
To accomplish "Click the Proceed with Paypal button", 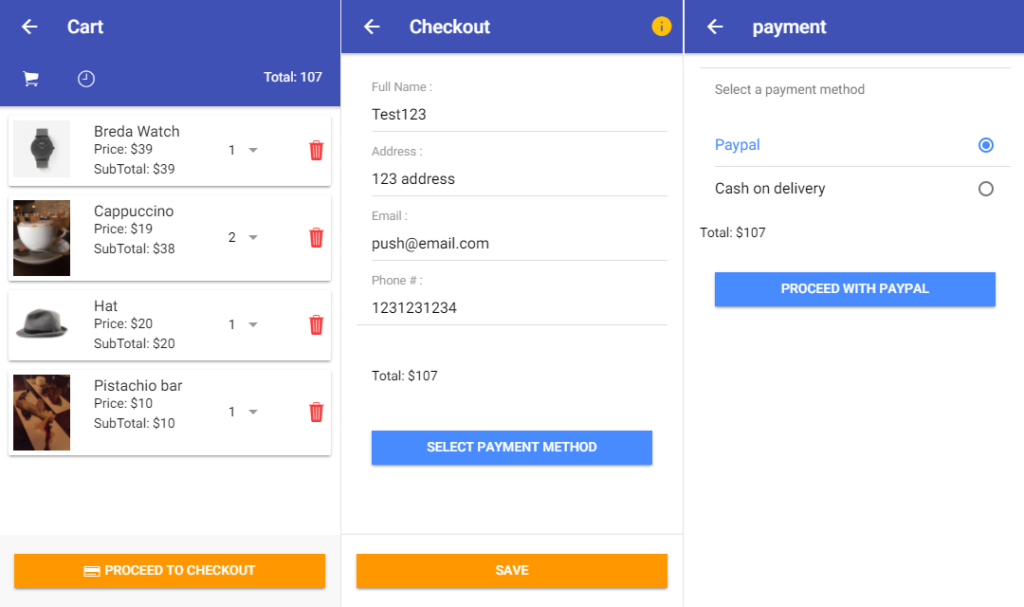I will click(855, 289).
